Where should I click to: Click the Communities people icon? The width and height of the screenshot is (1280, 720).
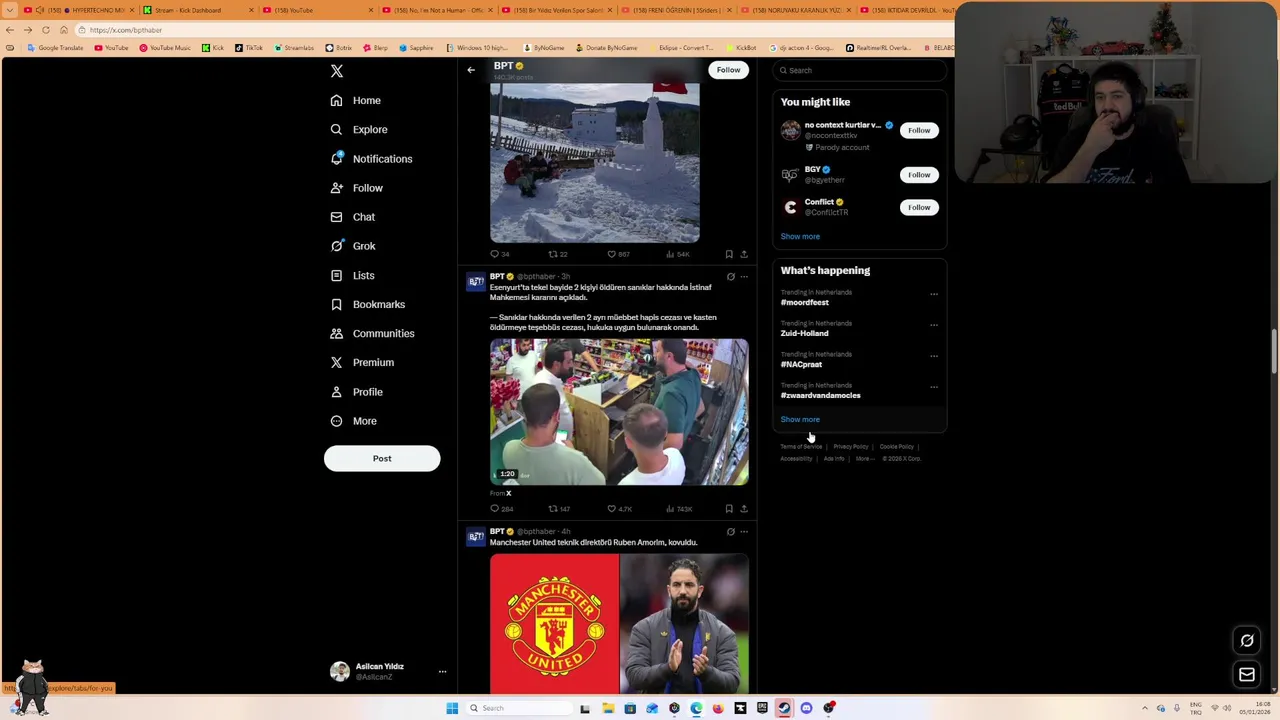[x=336, y=333]
